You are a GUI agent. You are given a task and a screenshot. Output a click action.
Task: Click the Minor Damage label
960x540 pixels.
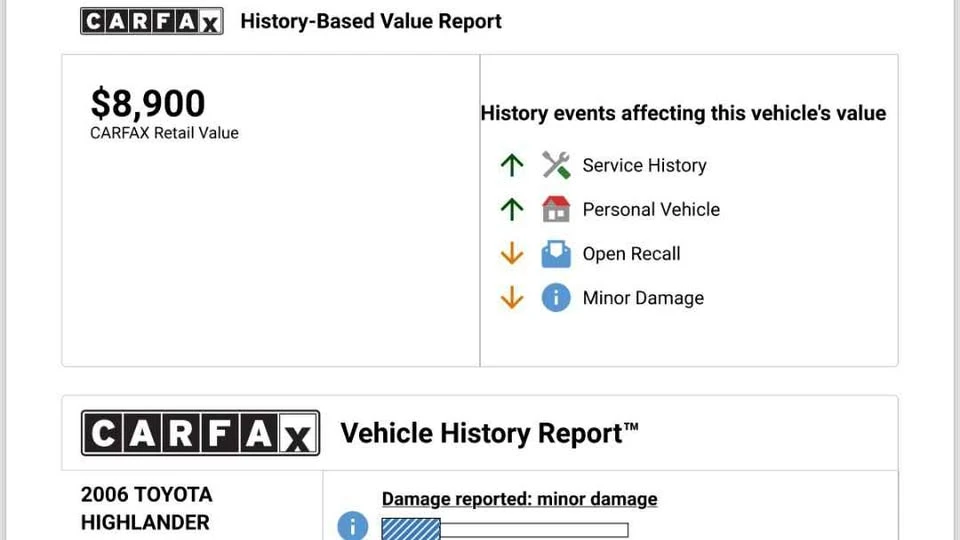tap(643, 298)
